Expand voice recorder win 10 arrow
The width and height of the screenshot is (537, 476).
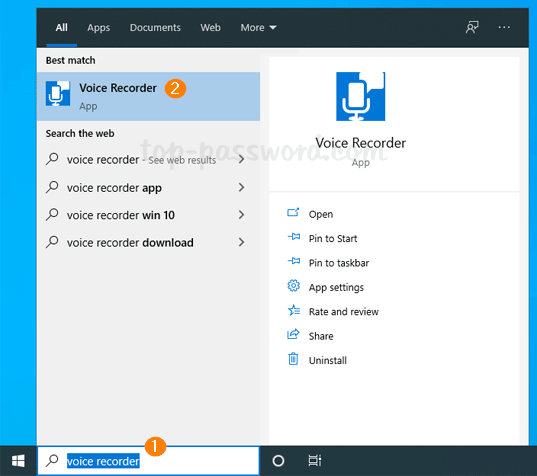pos(241,215)
